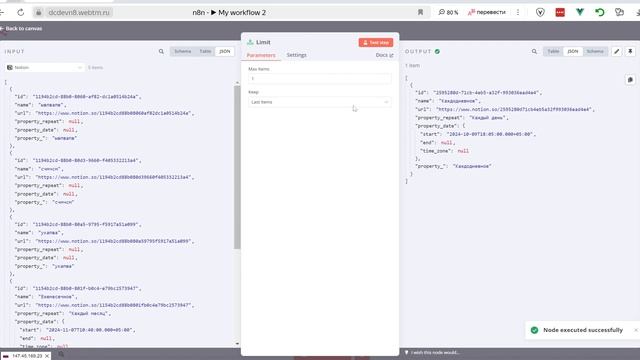This screenshot has width=640, height=360.
Task: Click the "5 items" count in the input panel
Action: tap(96, 68)
